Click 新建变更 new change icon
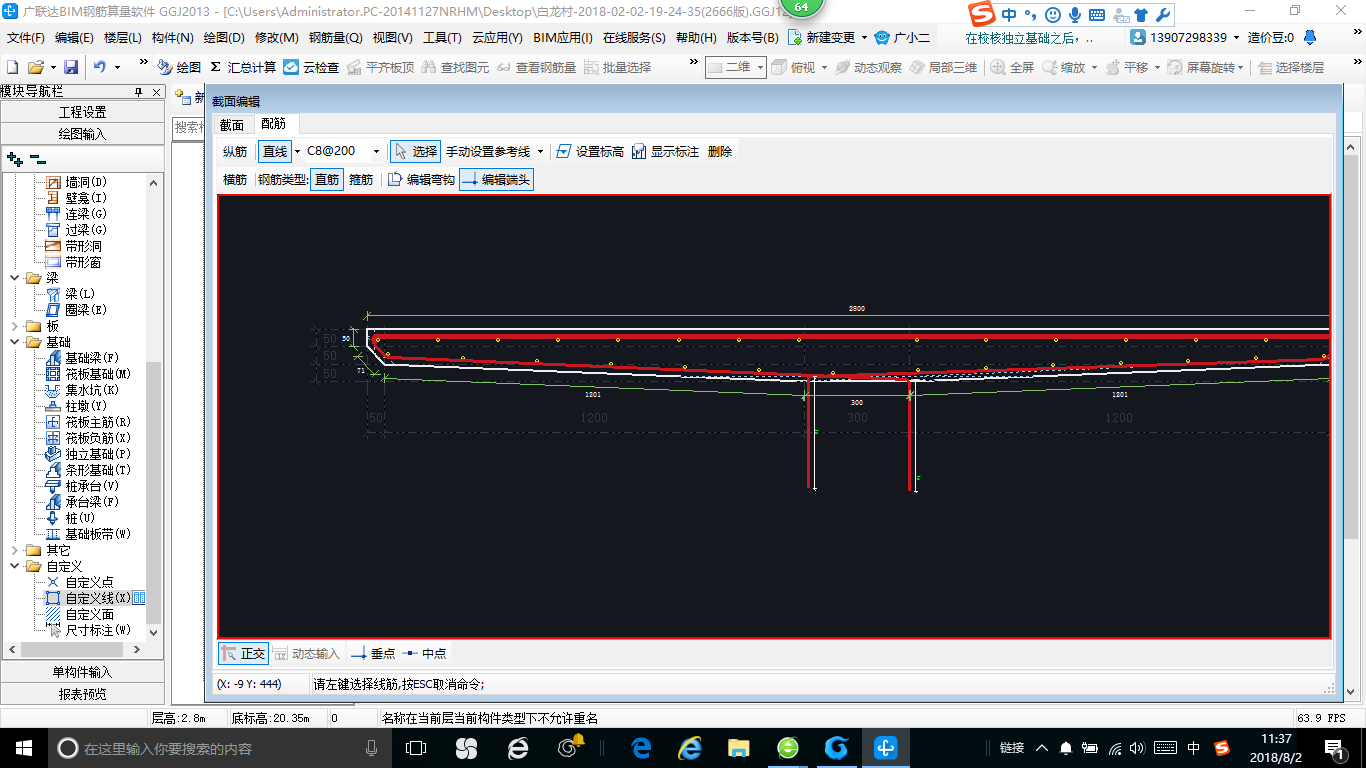 click(822, 37)
